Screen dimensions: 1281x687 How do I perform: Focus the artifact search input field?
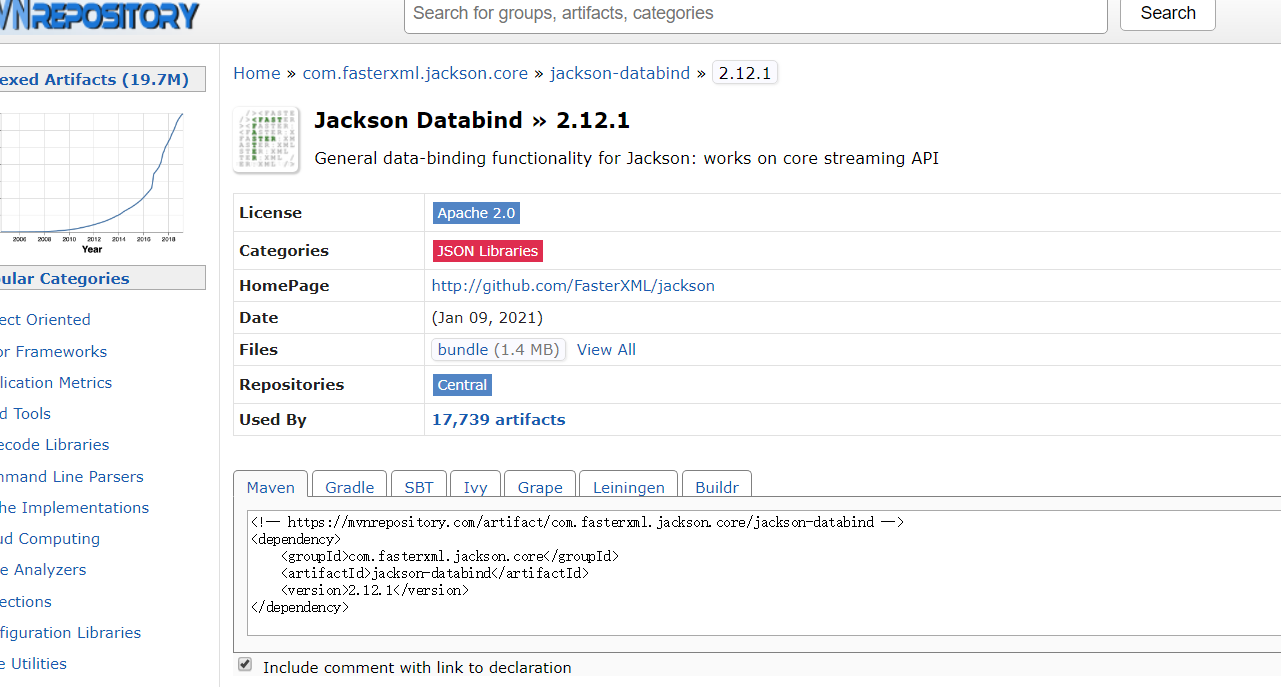[755, 14]
